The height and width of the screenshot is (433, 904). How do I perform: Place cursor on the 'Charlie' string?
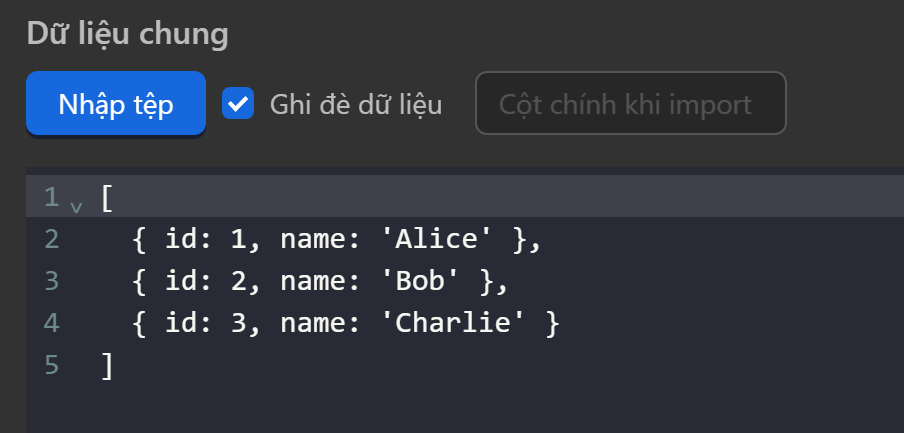click(x=460, y=324)
